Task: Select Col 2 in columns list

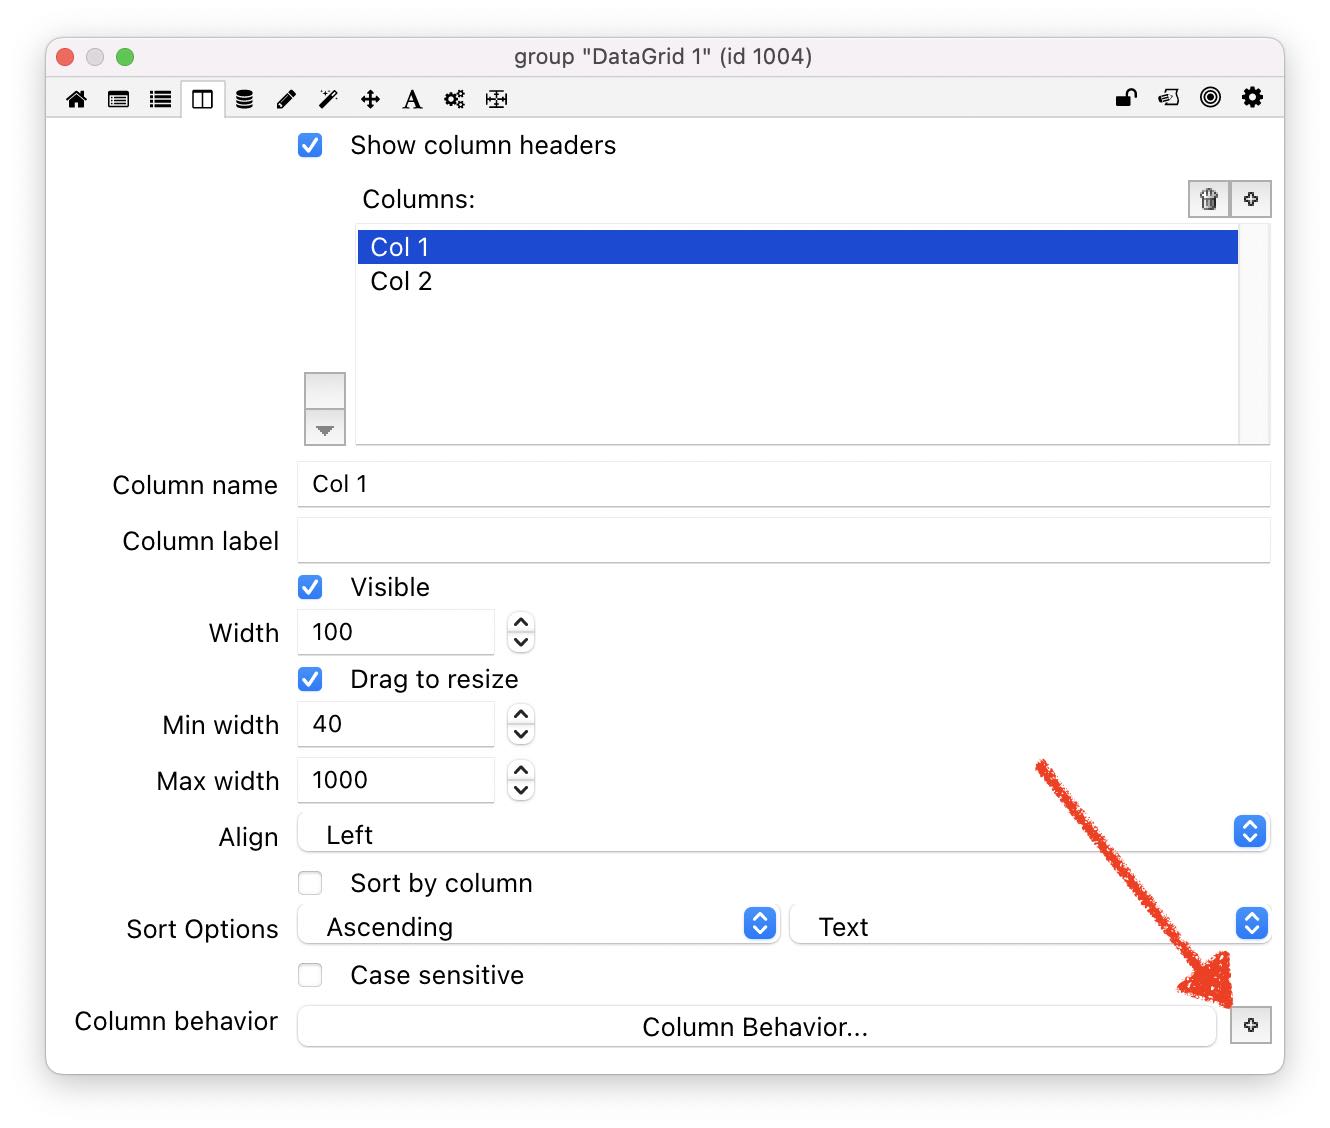Action: [x=401, y=282]
